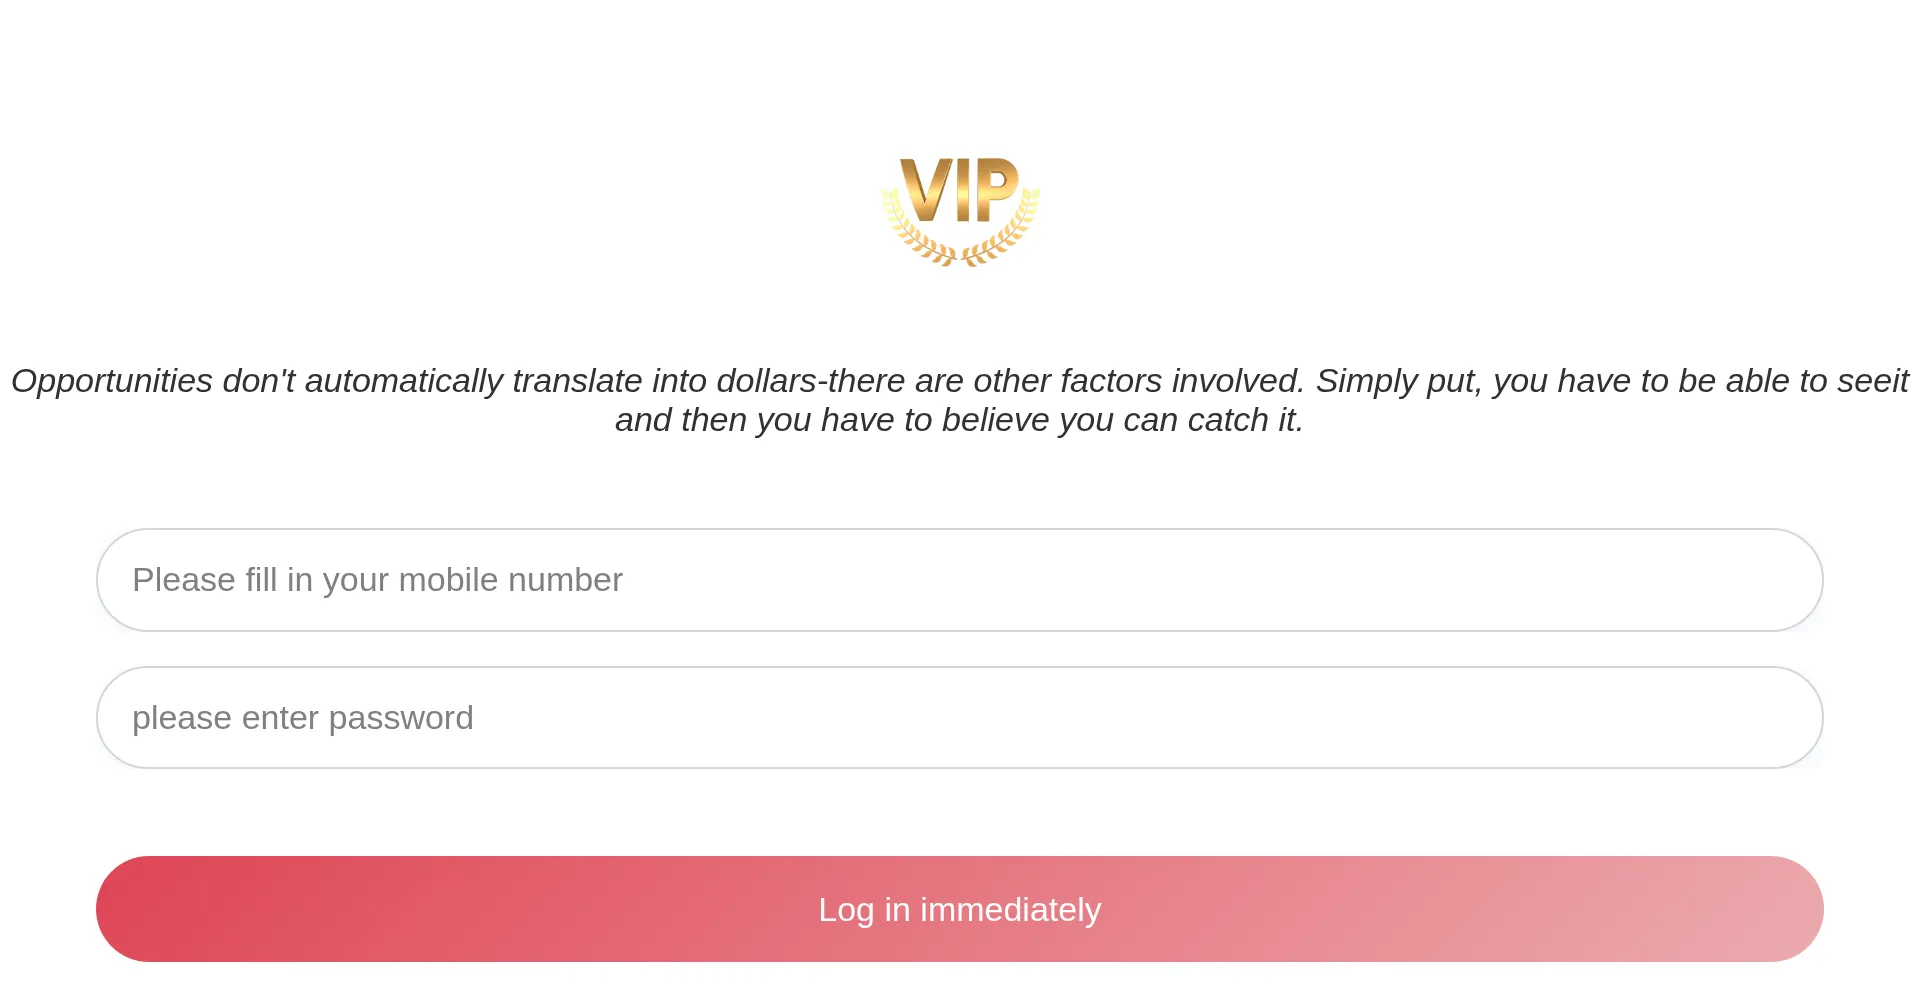Click the "please enter password" placeholder text
This screenshot has height=993, width=1920.
302,718
